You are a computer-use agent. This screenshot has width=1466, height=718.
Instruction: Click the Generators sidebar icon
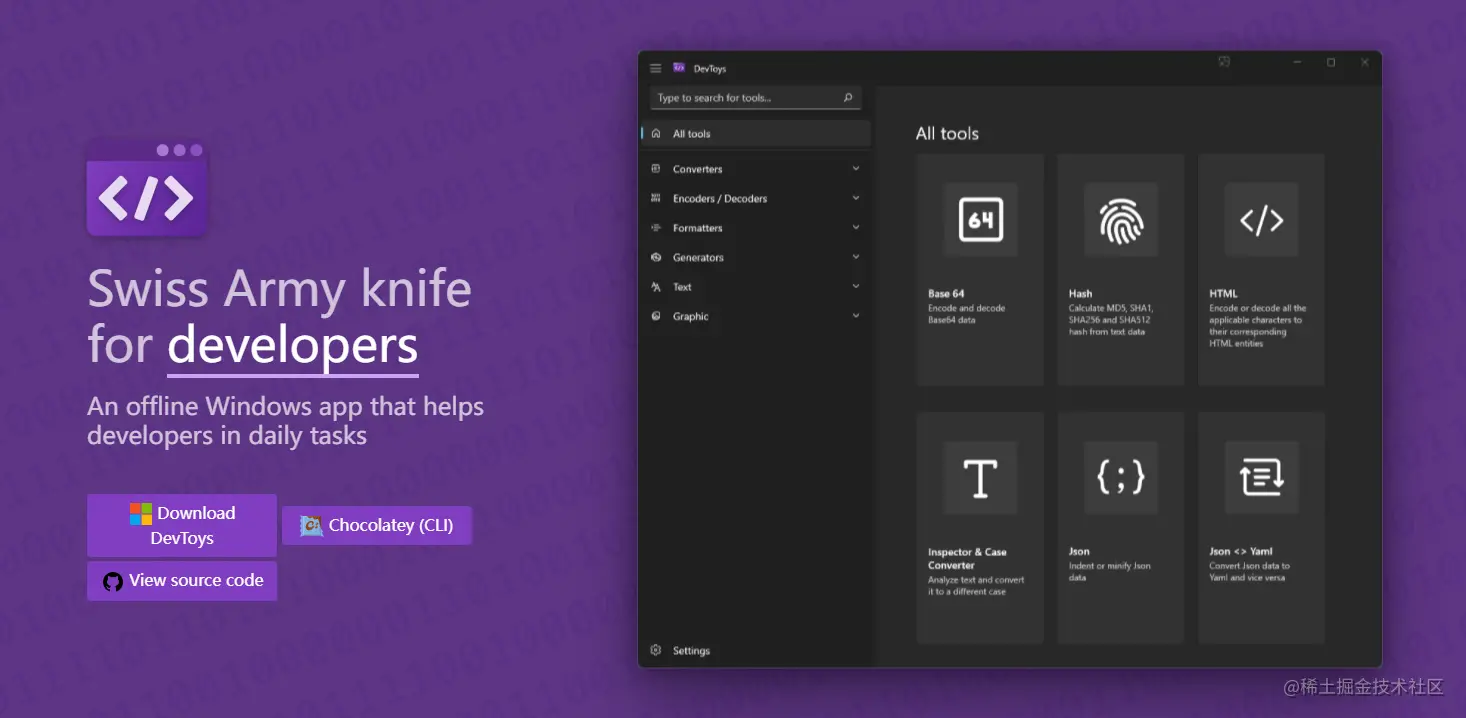coord(656,257)
